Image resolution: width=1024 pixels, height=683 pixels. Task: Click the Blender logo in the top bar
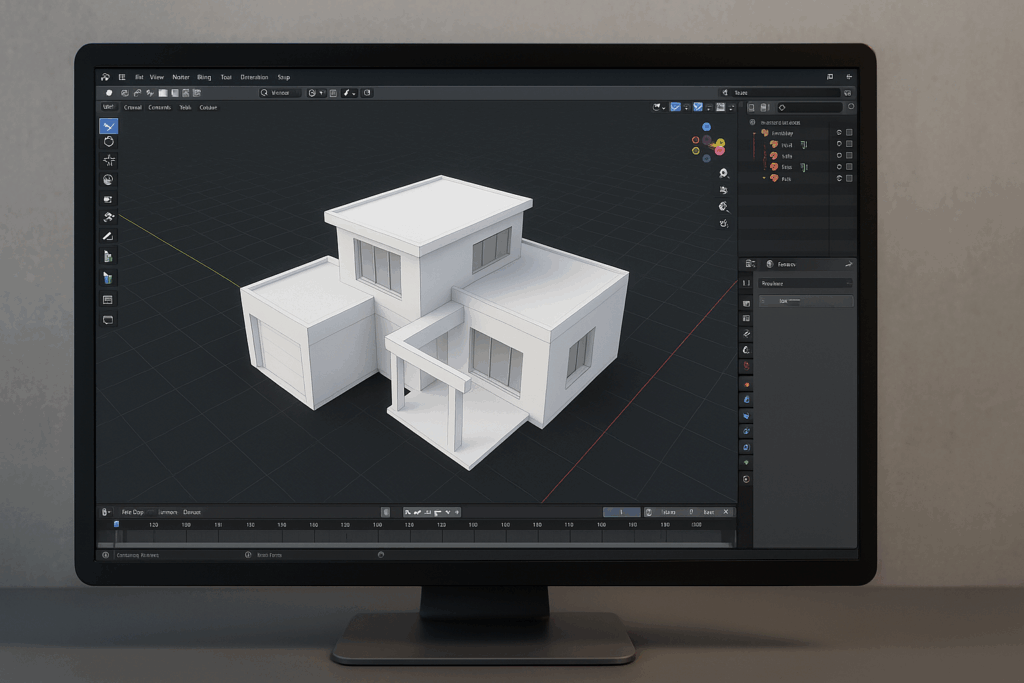coord(105,77)
